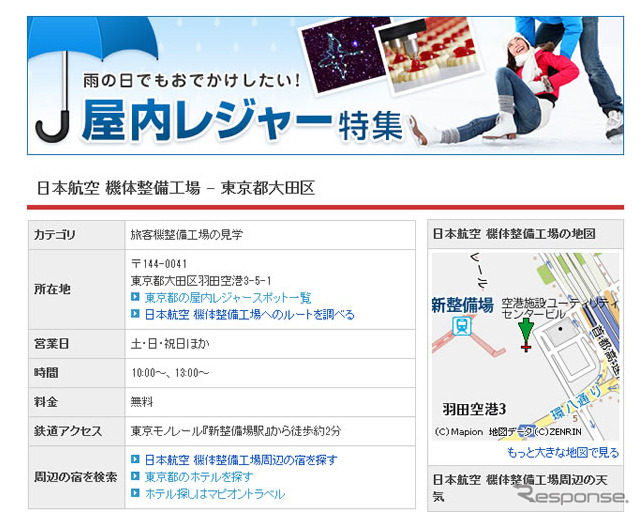Open 東京都の屋内レジャースポット一覧 link
Viewport: 640px width, 516px height.
(228, 298)
